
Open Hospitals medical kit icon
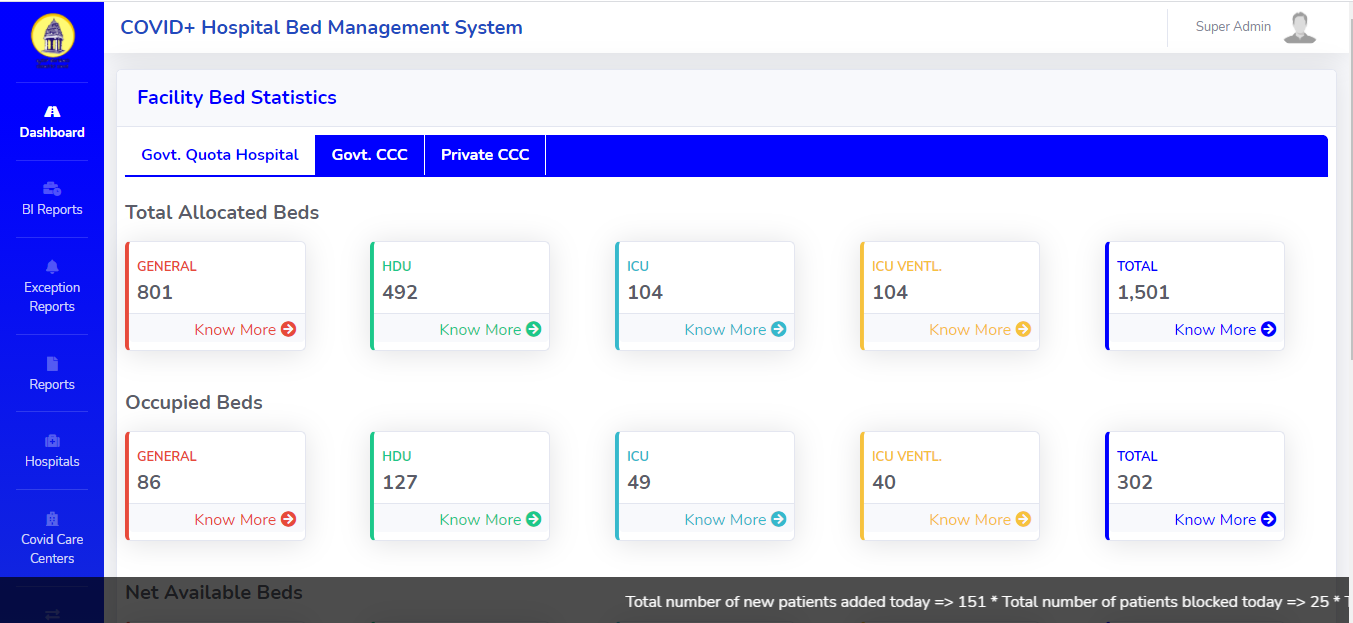pyautogui.click(x=52, y=440)
